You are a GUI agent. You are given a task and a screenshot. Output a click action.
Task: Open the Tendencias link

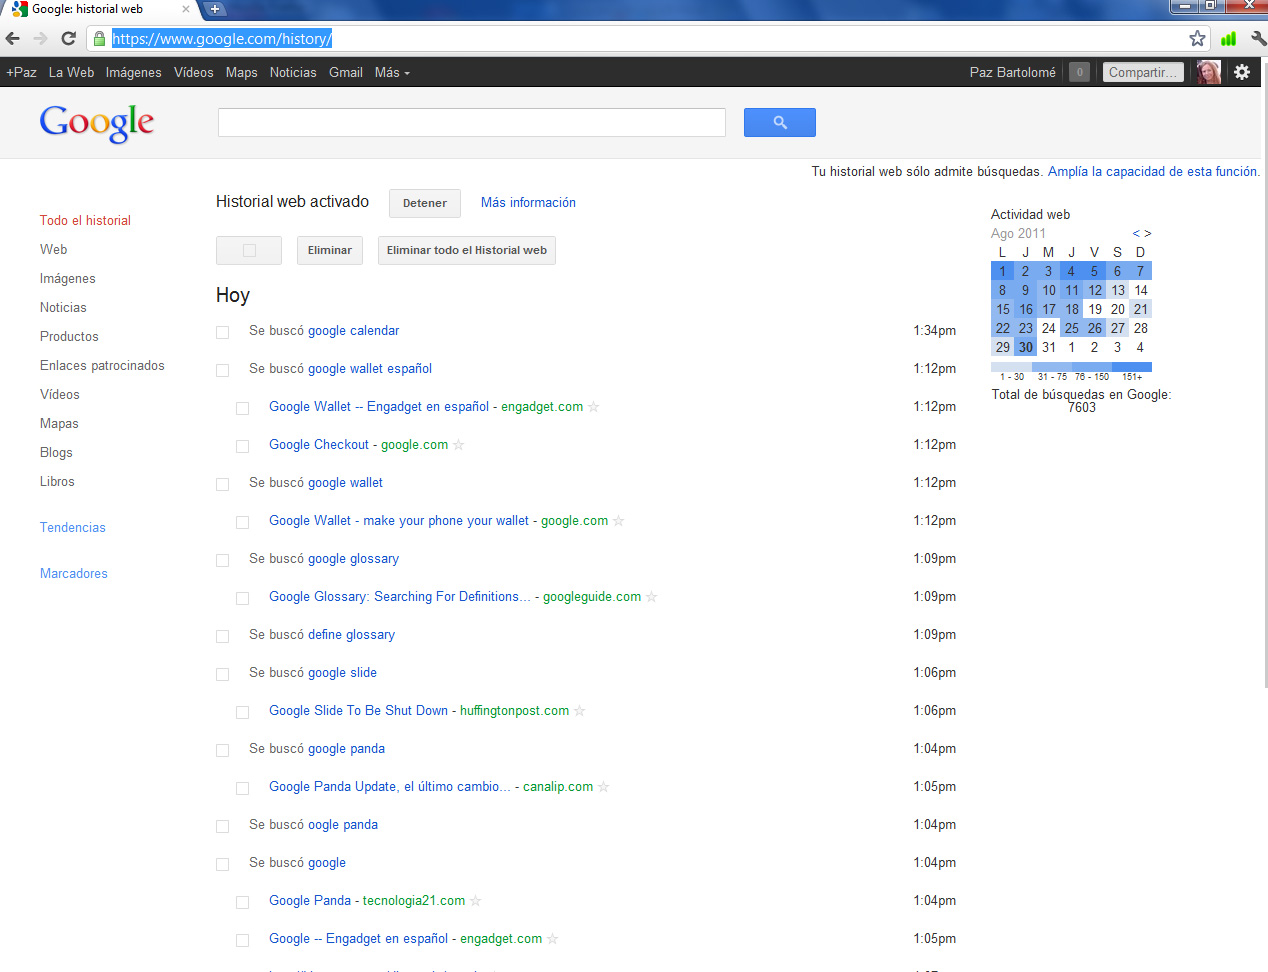click(x=73, y=527)
